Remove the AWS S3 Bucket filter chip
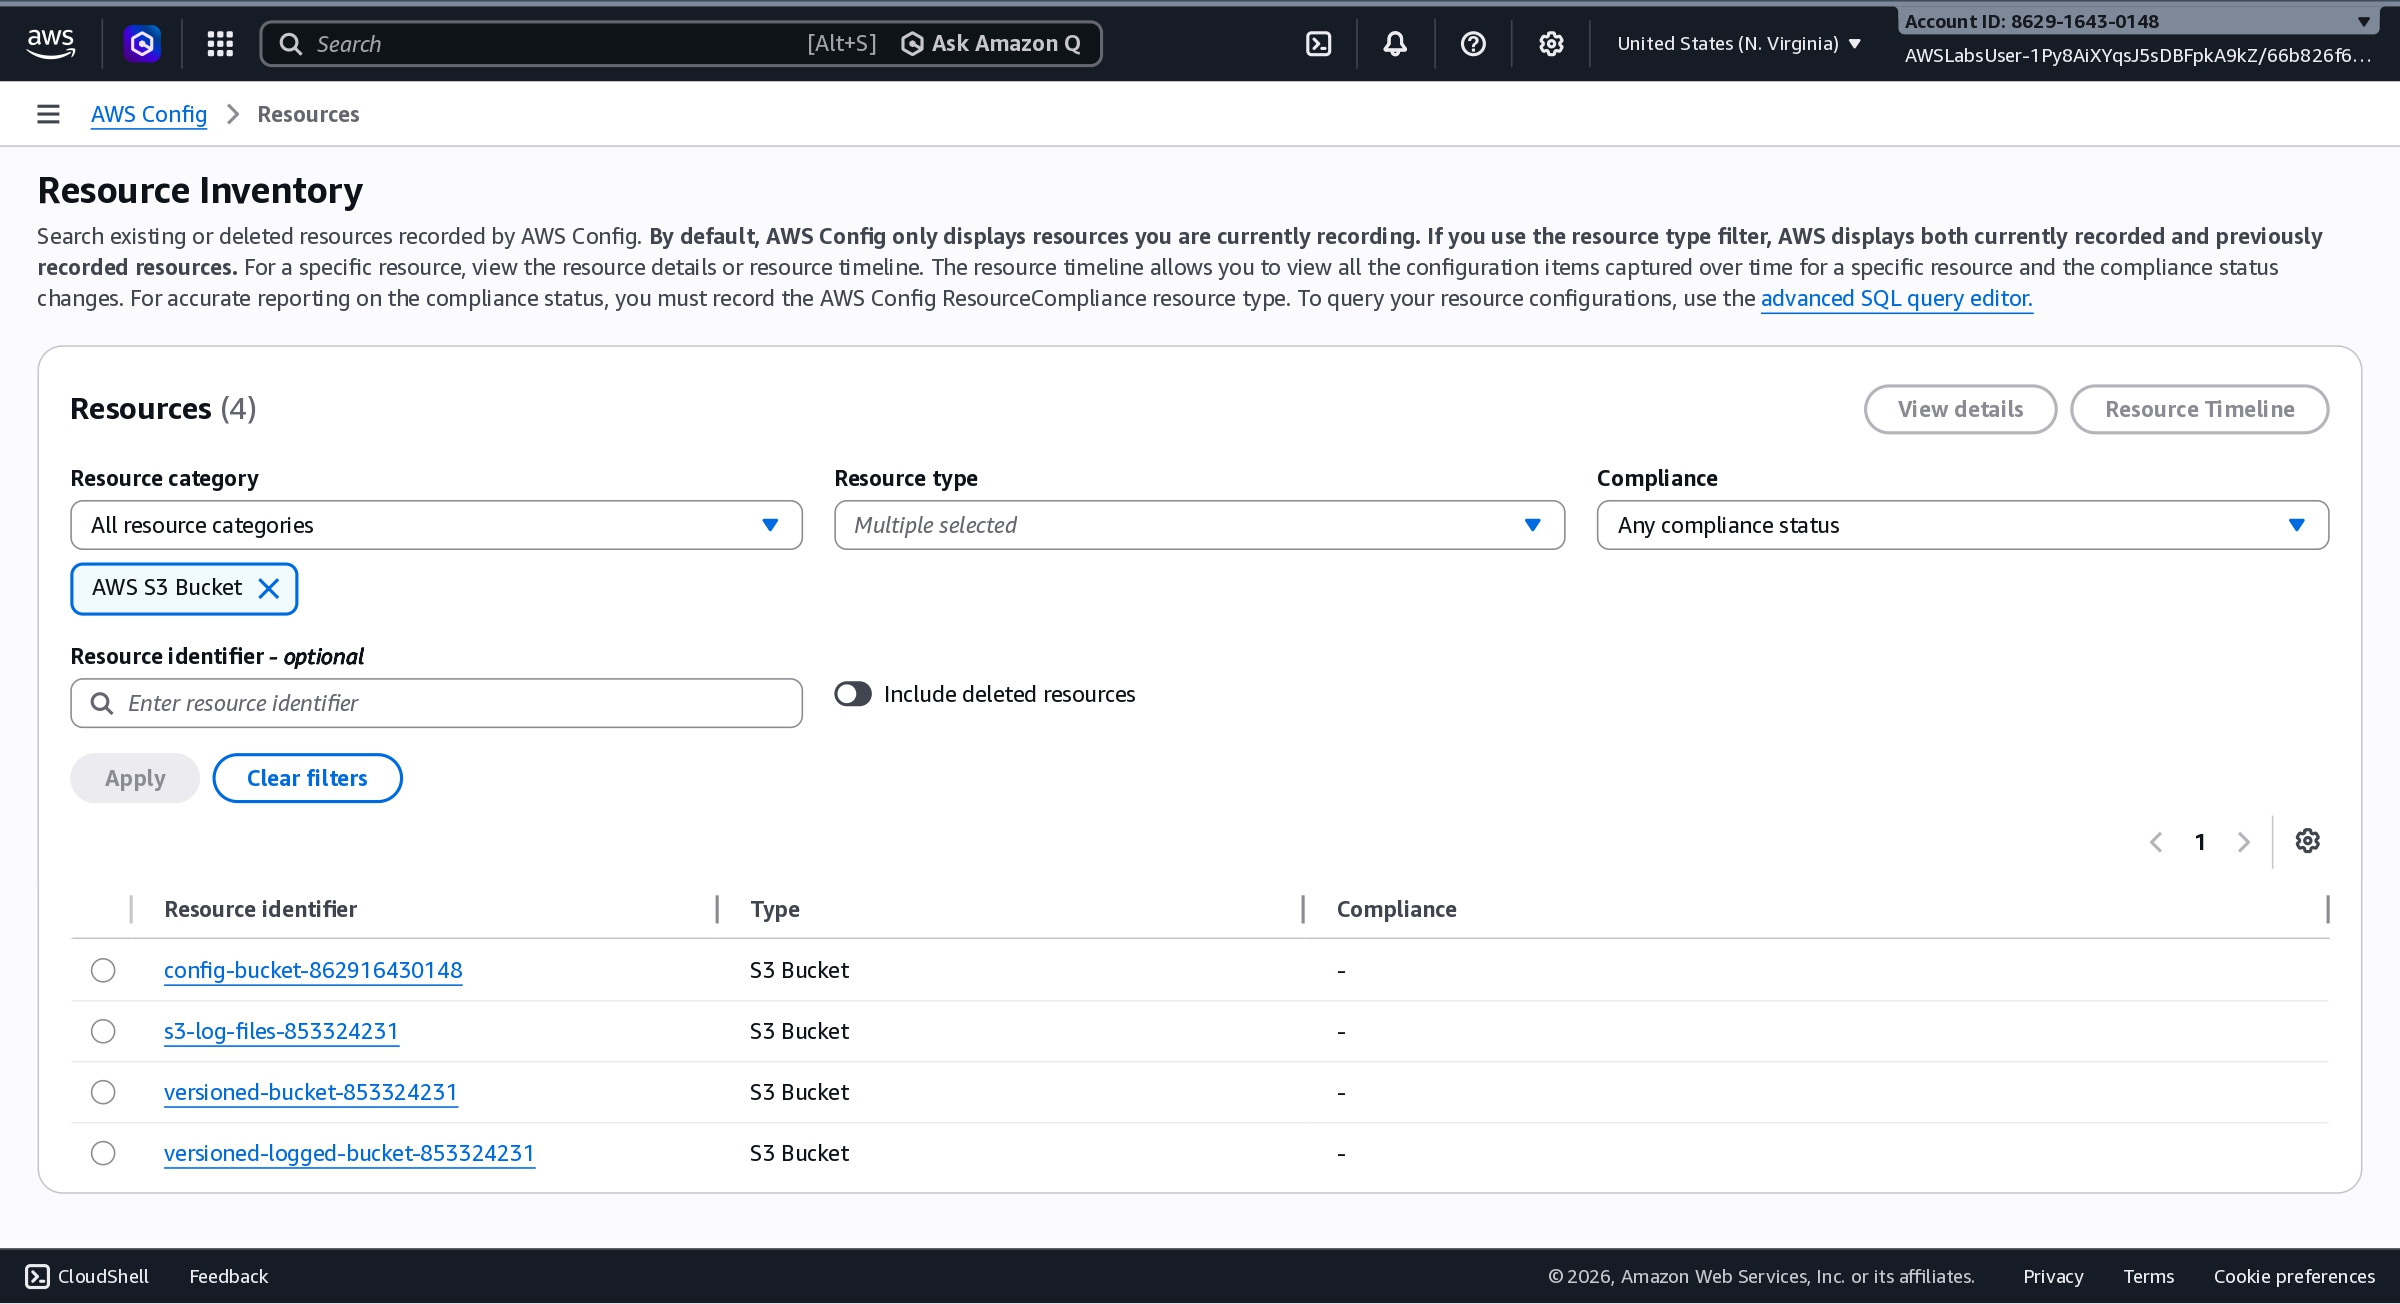The width and height of the screenshot is (2400, 1304). (x=269, y=588)
